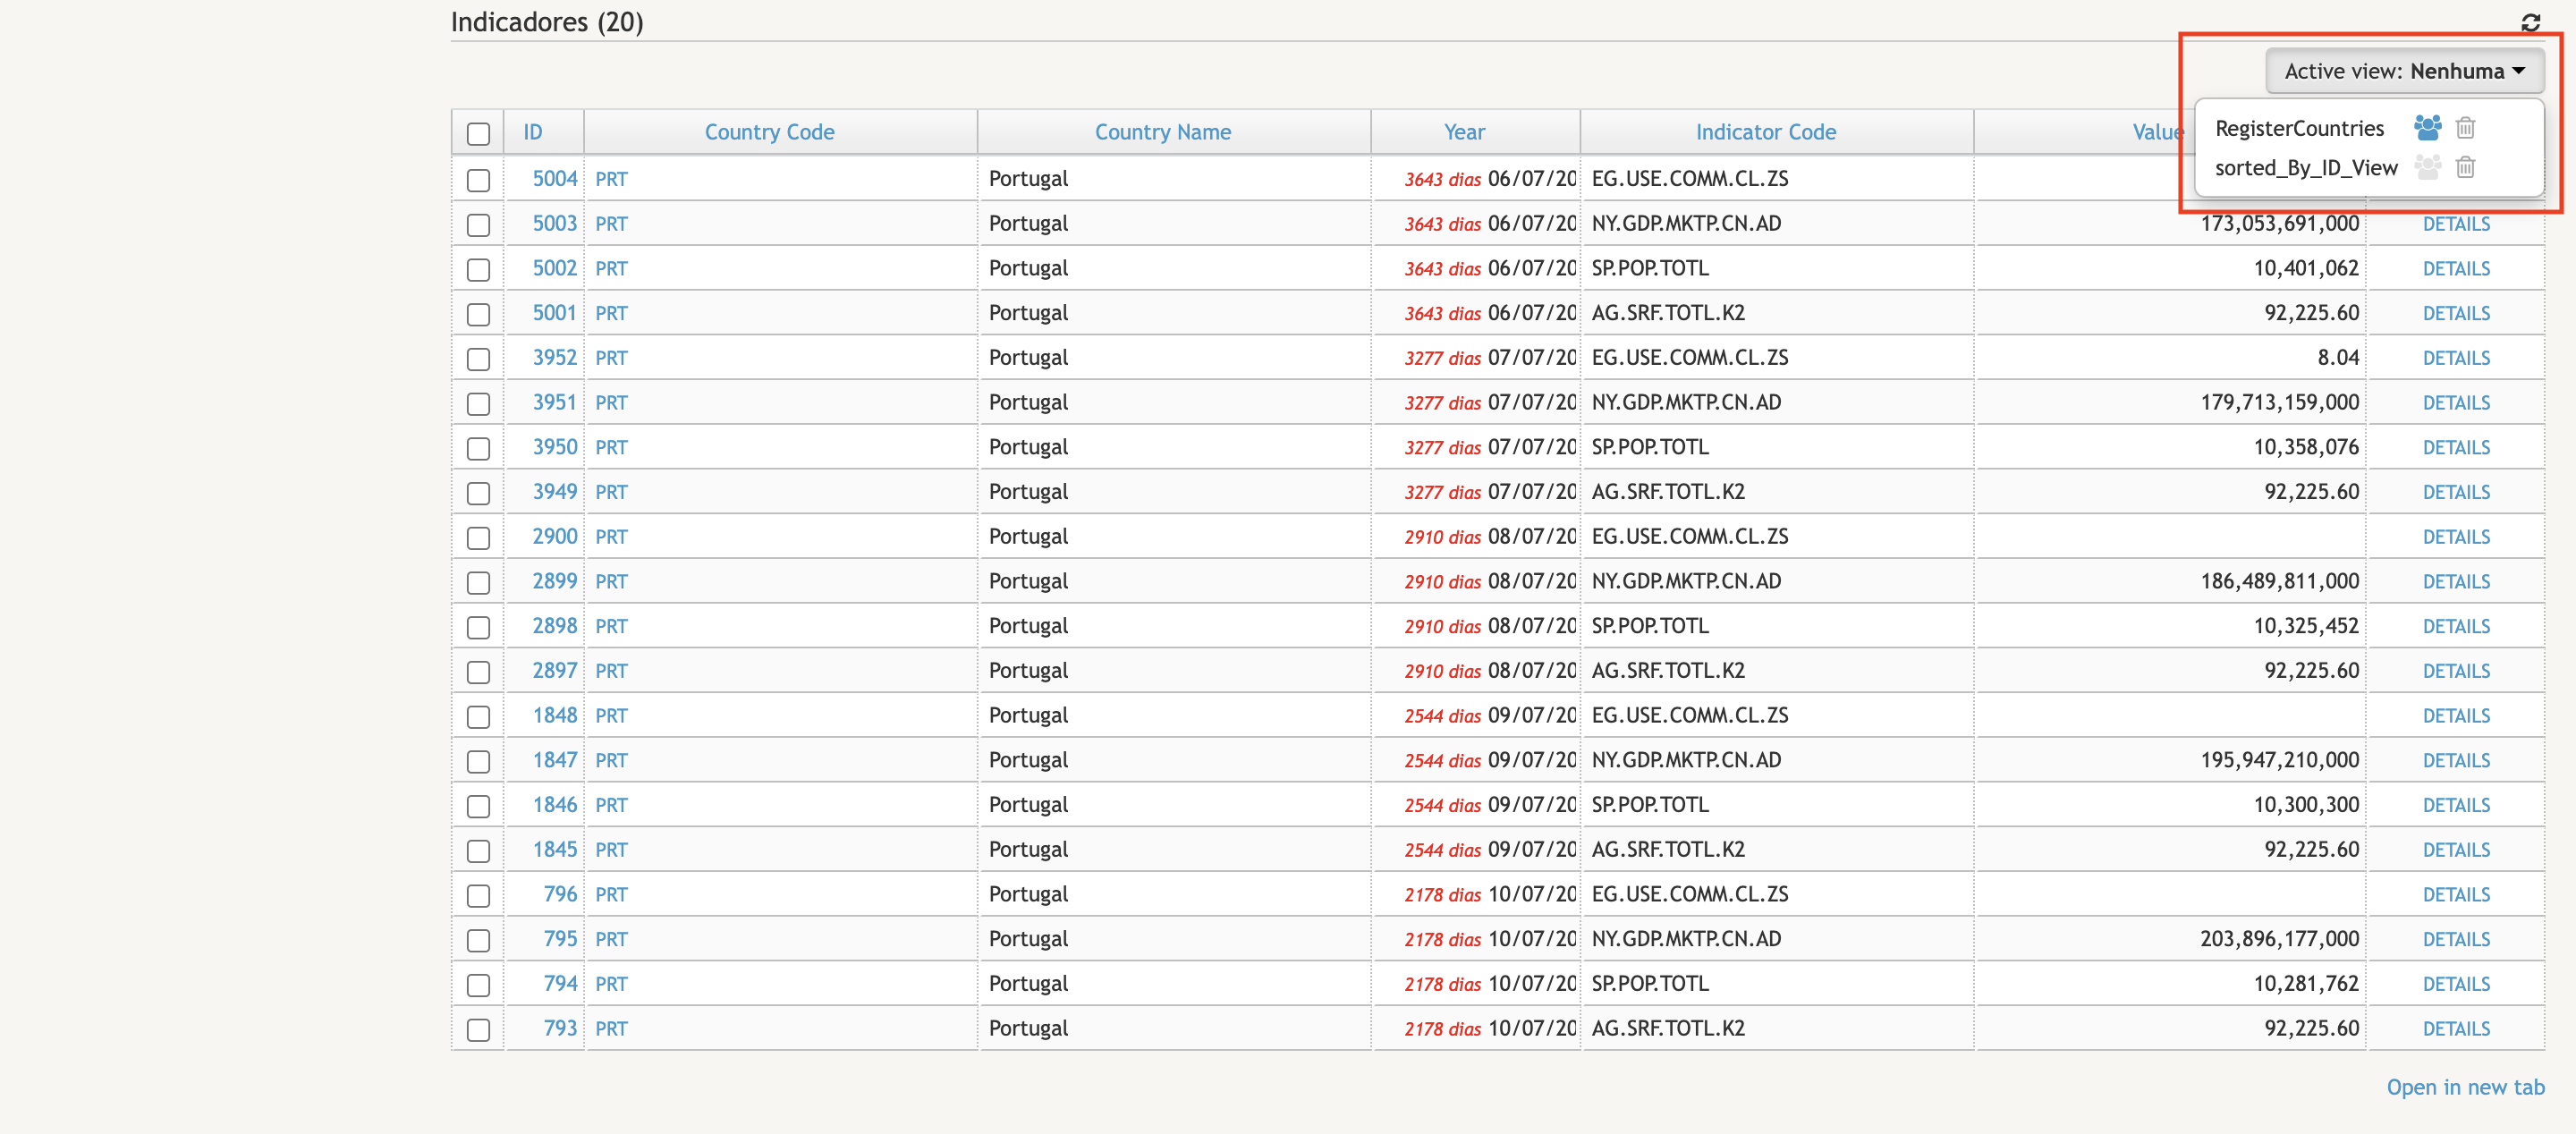Screen dimensions: 2576x1134
Task: Open record ID 5004
Action: tap(554, 178)
